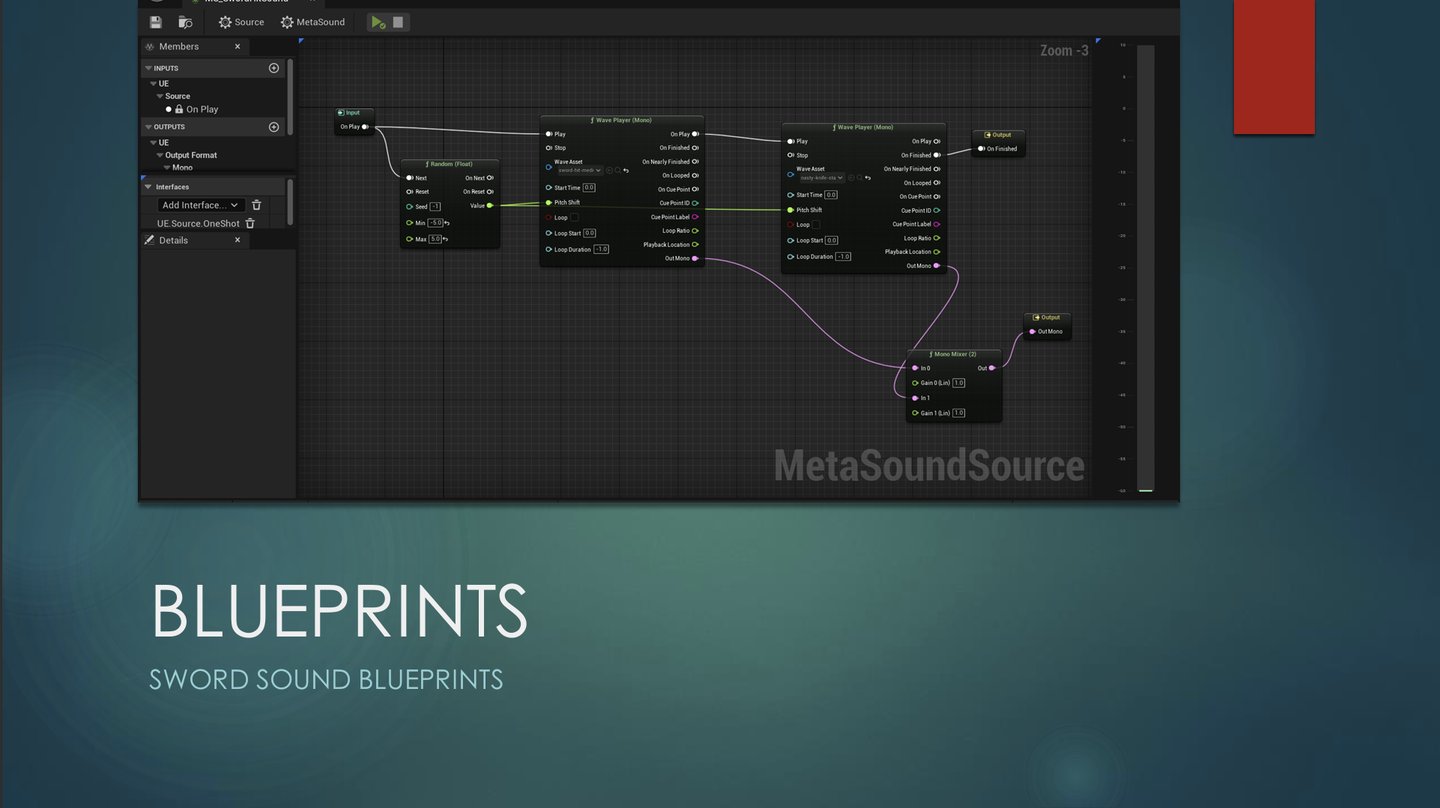Click the Loop Duration field on the sword-hit Wave Player
The height and width of the screenshot is (808, 1440).
[x=601, y=249]
